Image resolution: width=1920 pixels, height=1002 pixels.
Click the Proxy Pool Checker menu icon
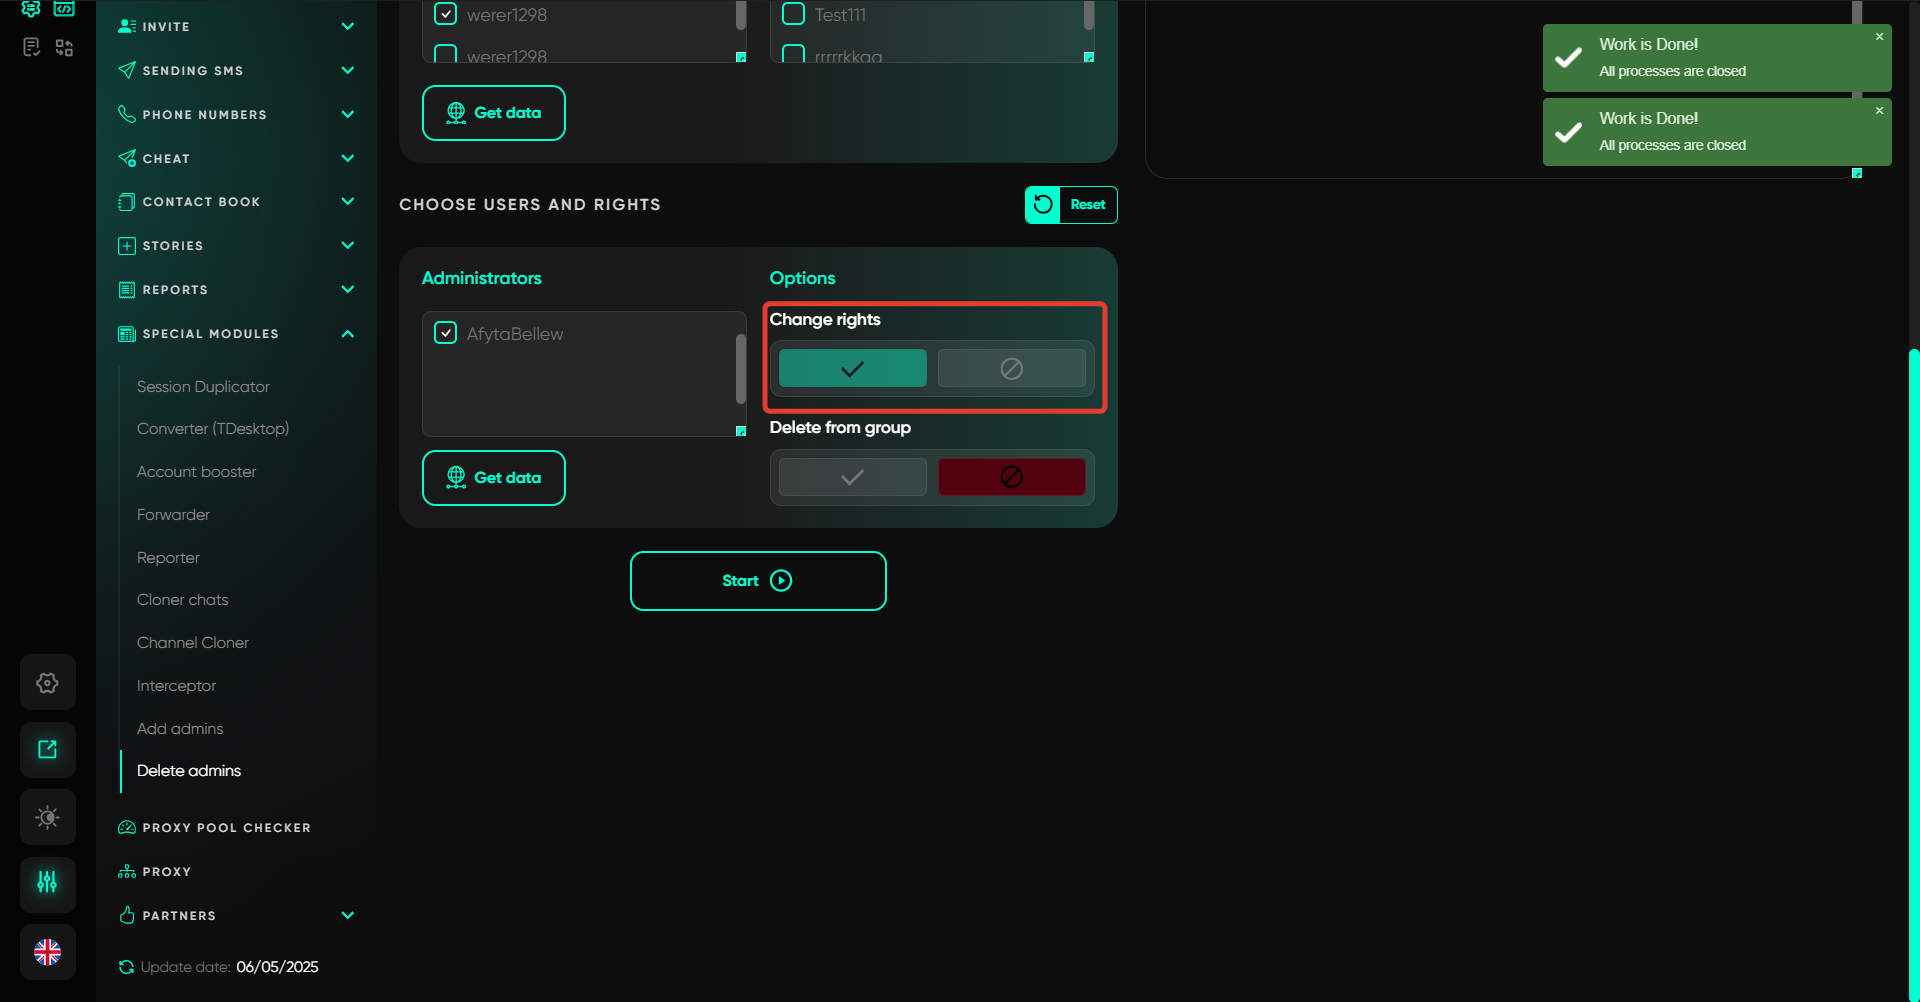coord(127,828)
